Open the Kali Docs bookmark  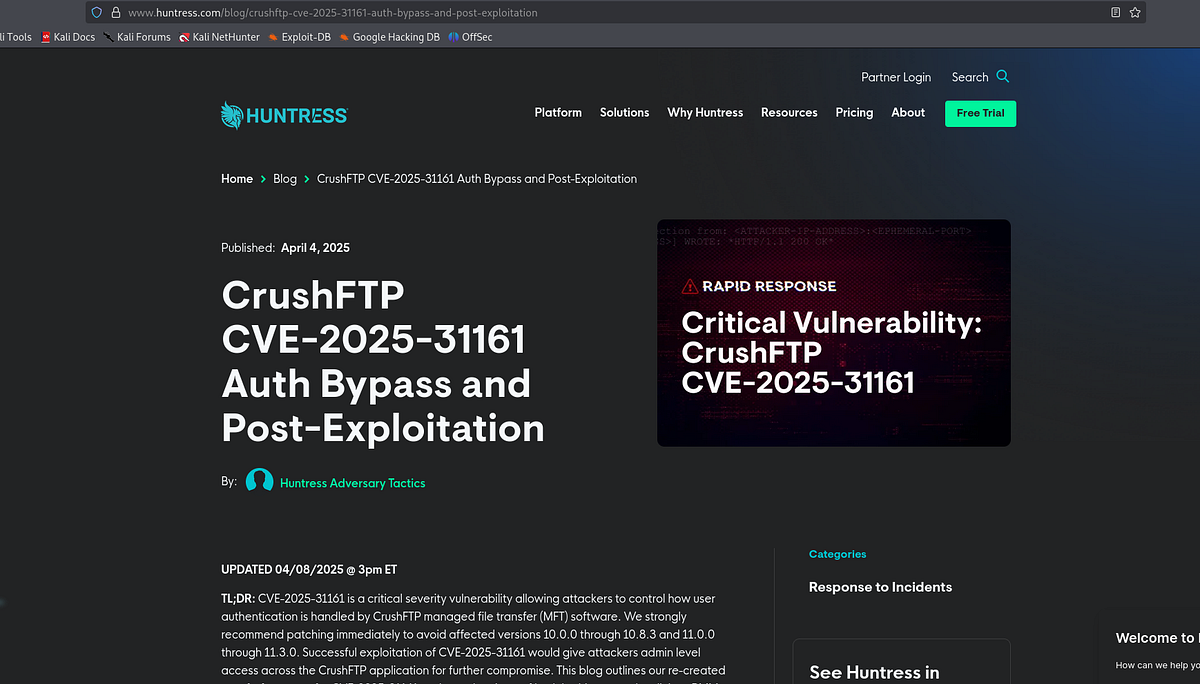[68, 37]
